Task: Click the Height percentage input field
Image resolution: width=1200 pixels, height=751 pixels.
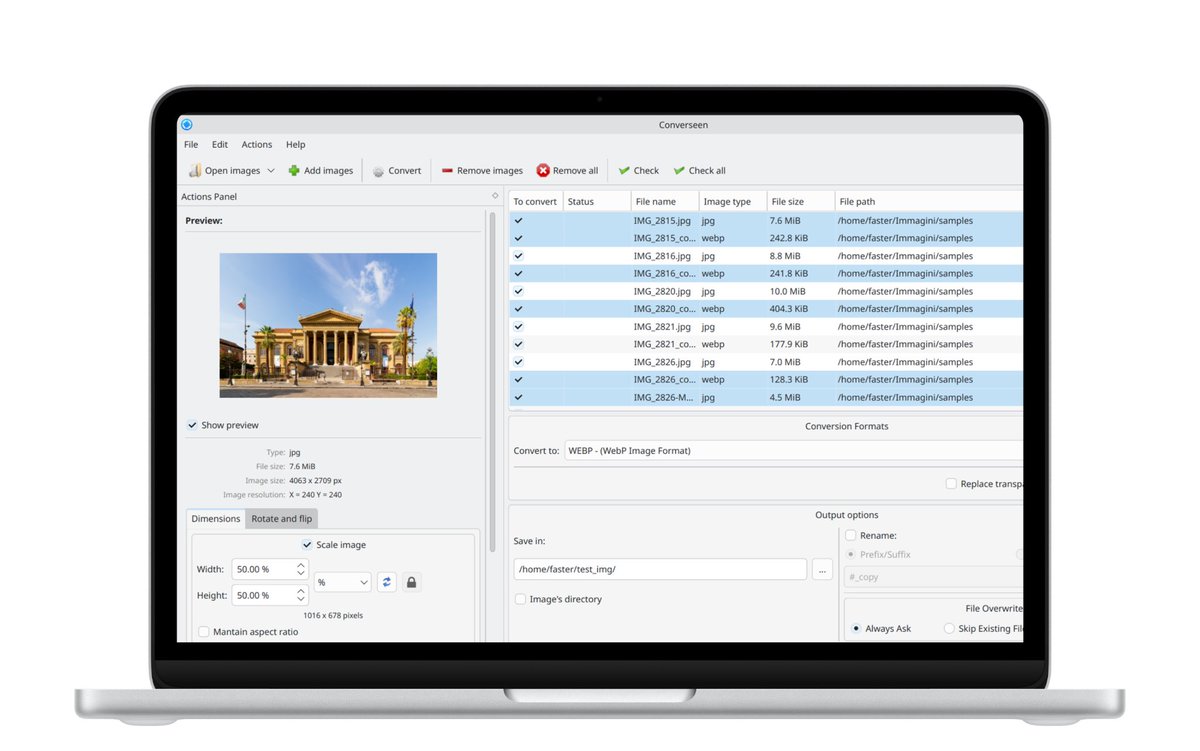Action: point(264,595)
